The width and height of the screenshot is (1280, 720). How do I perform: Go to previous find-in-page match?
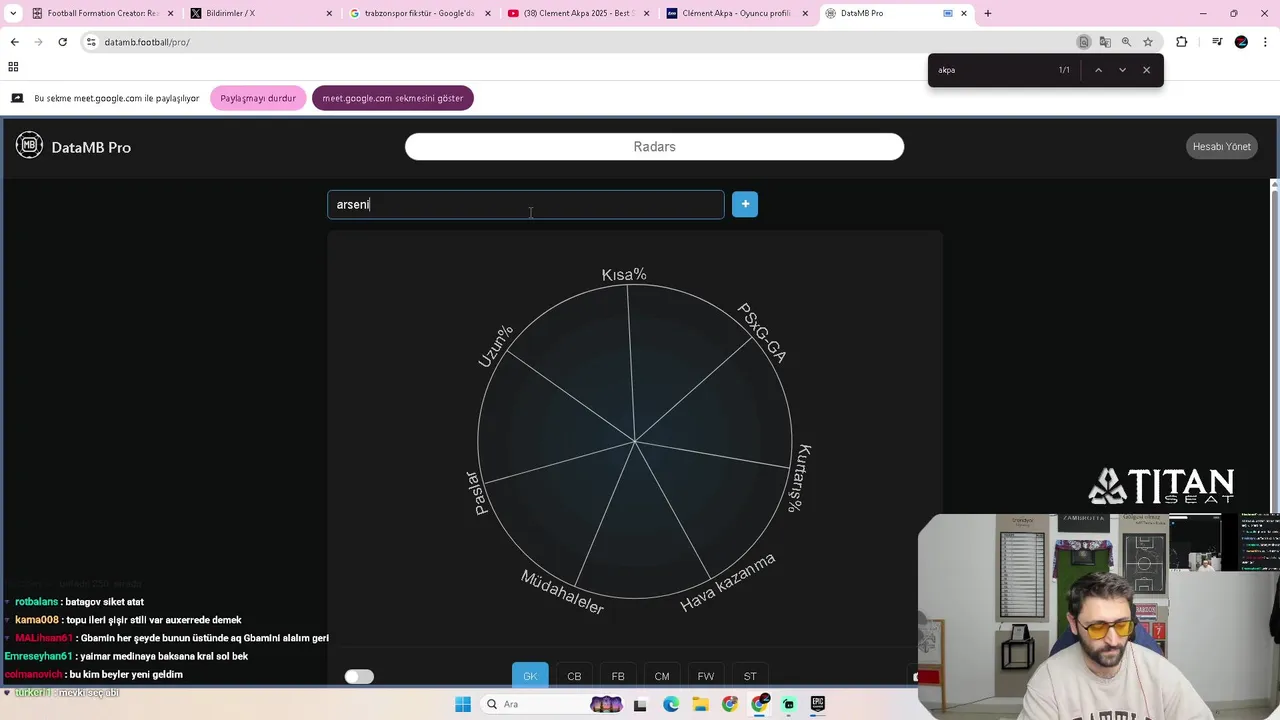(x=1098, y=70)
